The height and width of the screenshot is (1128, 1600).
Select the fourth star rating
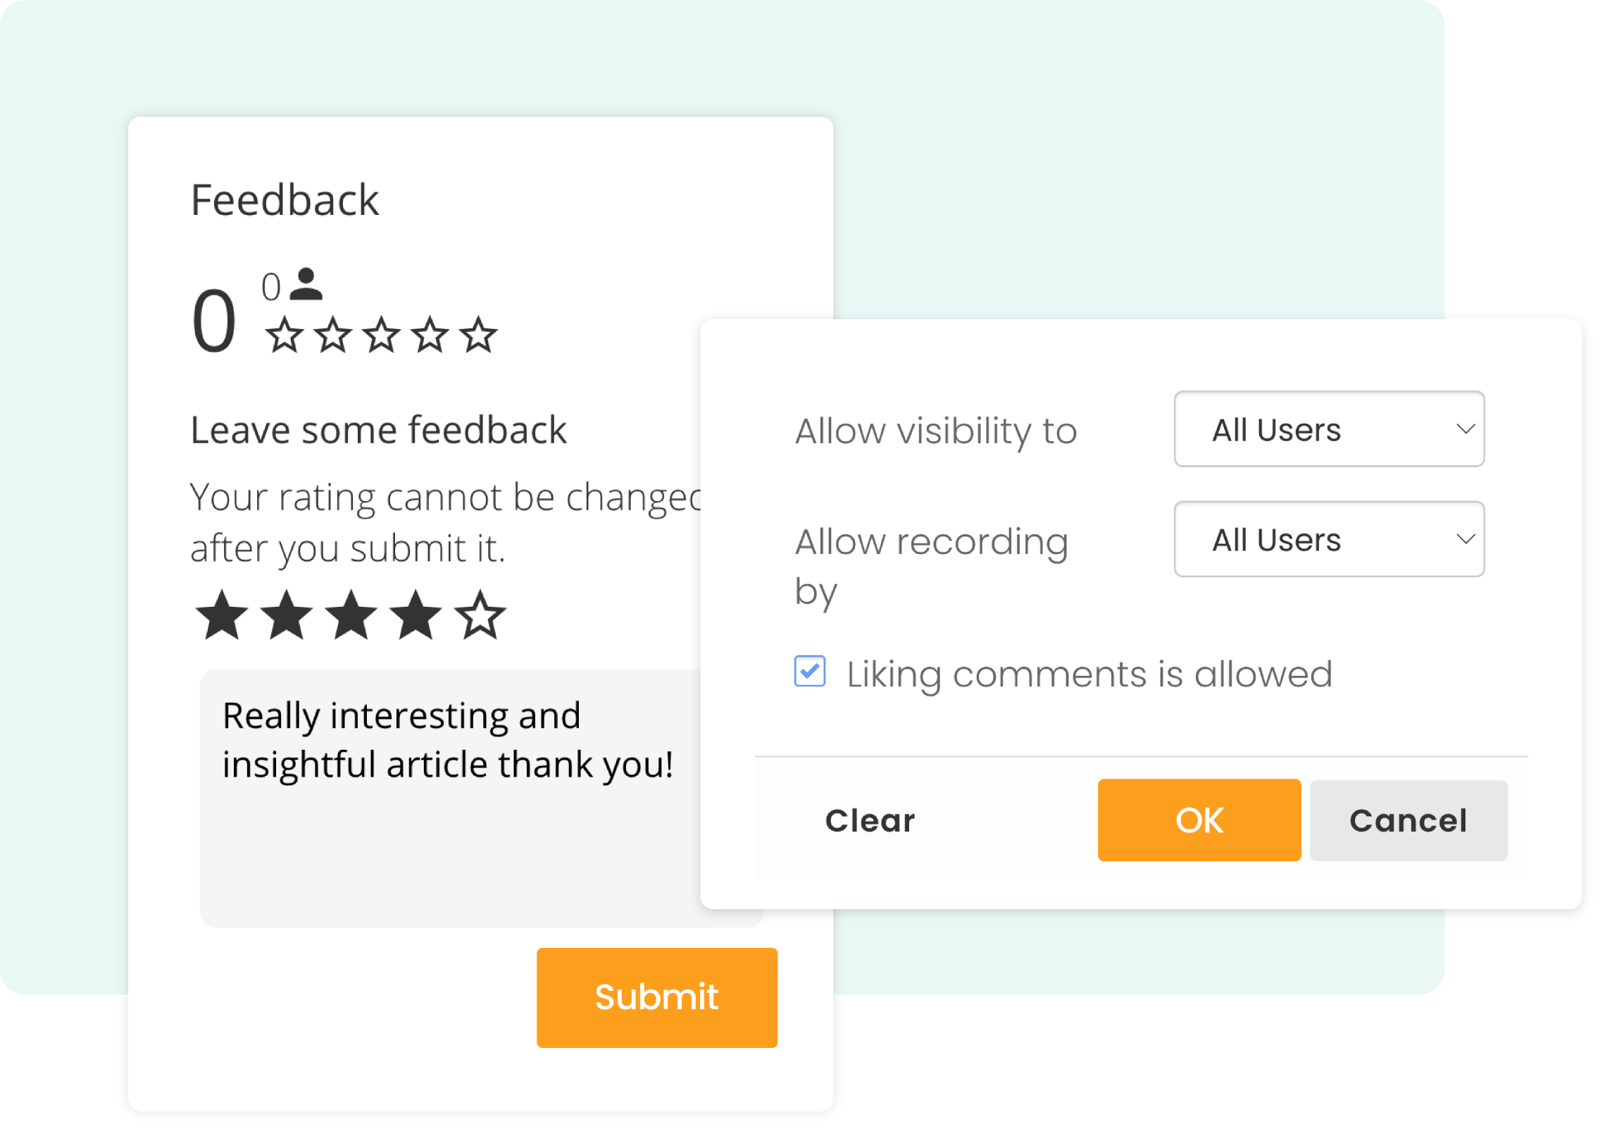[x=415, y=614]
